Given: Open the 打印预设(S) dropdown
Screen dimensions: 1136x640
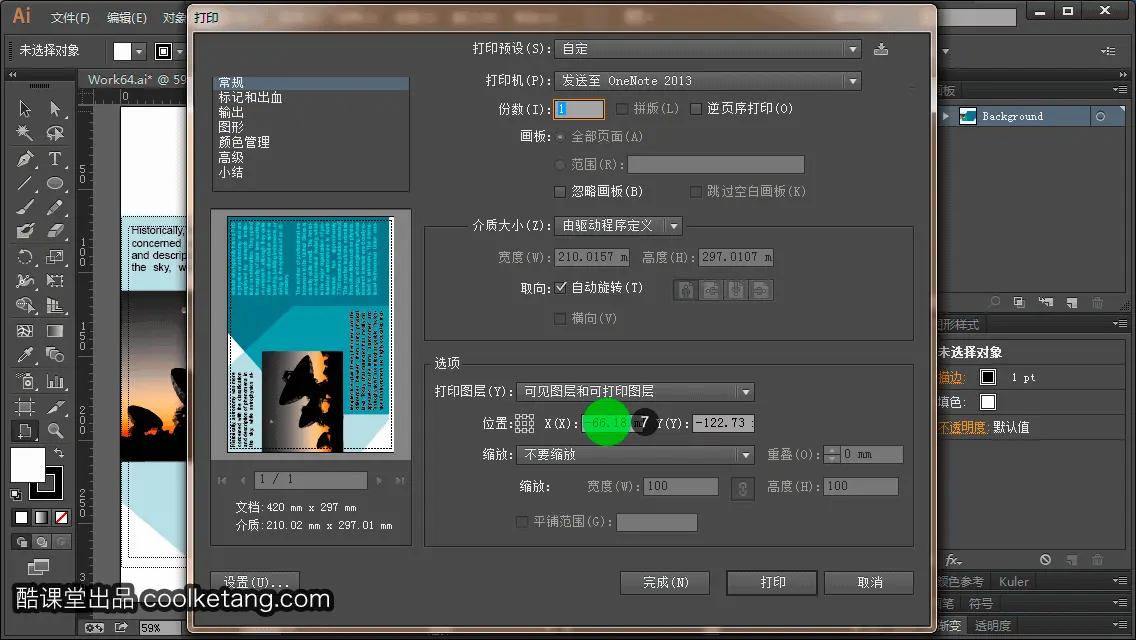Looking at the screenshot, I should point(708,49).
